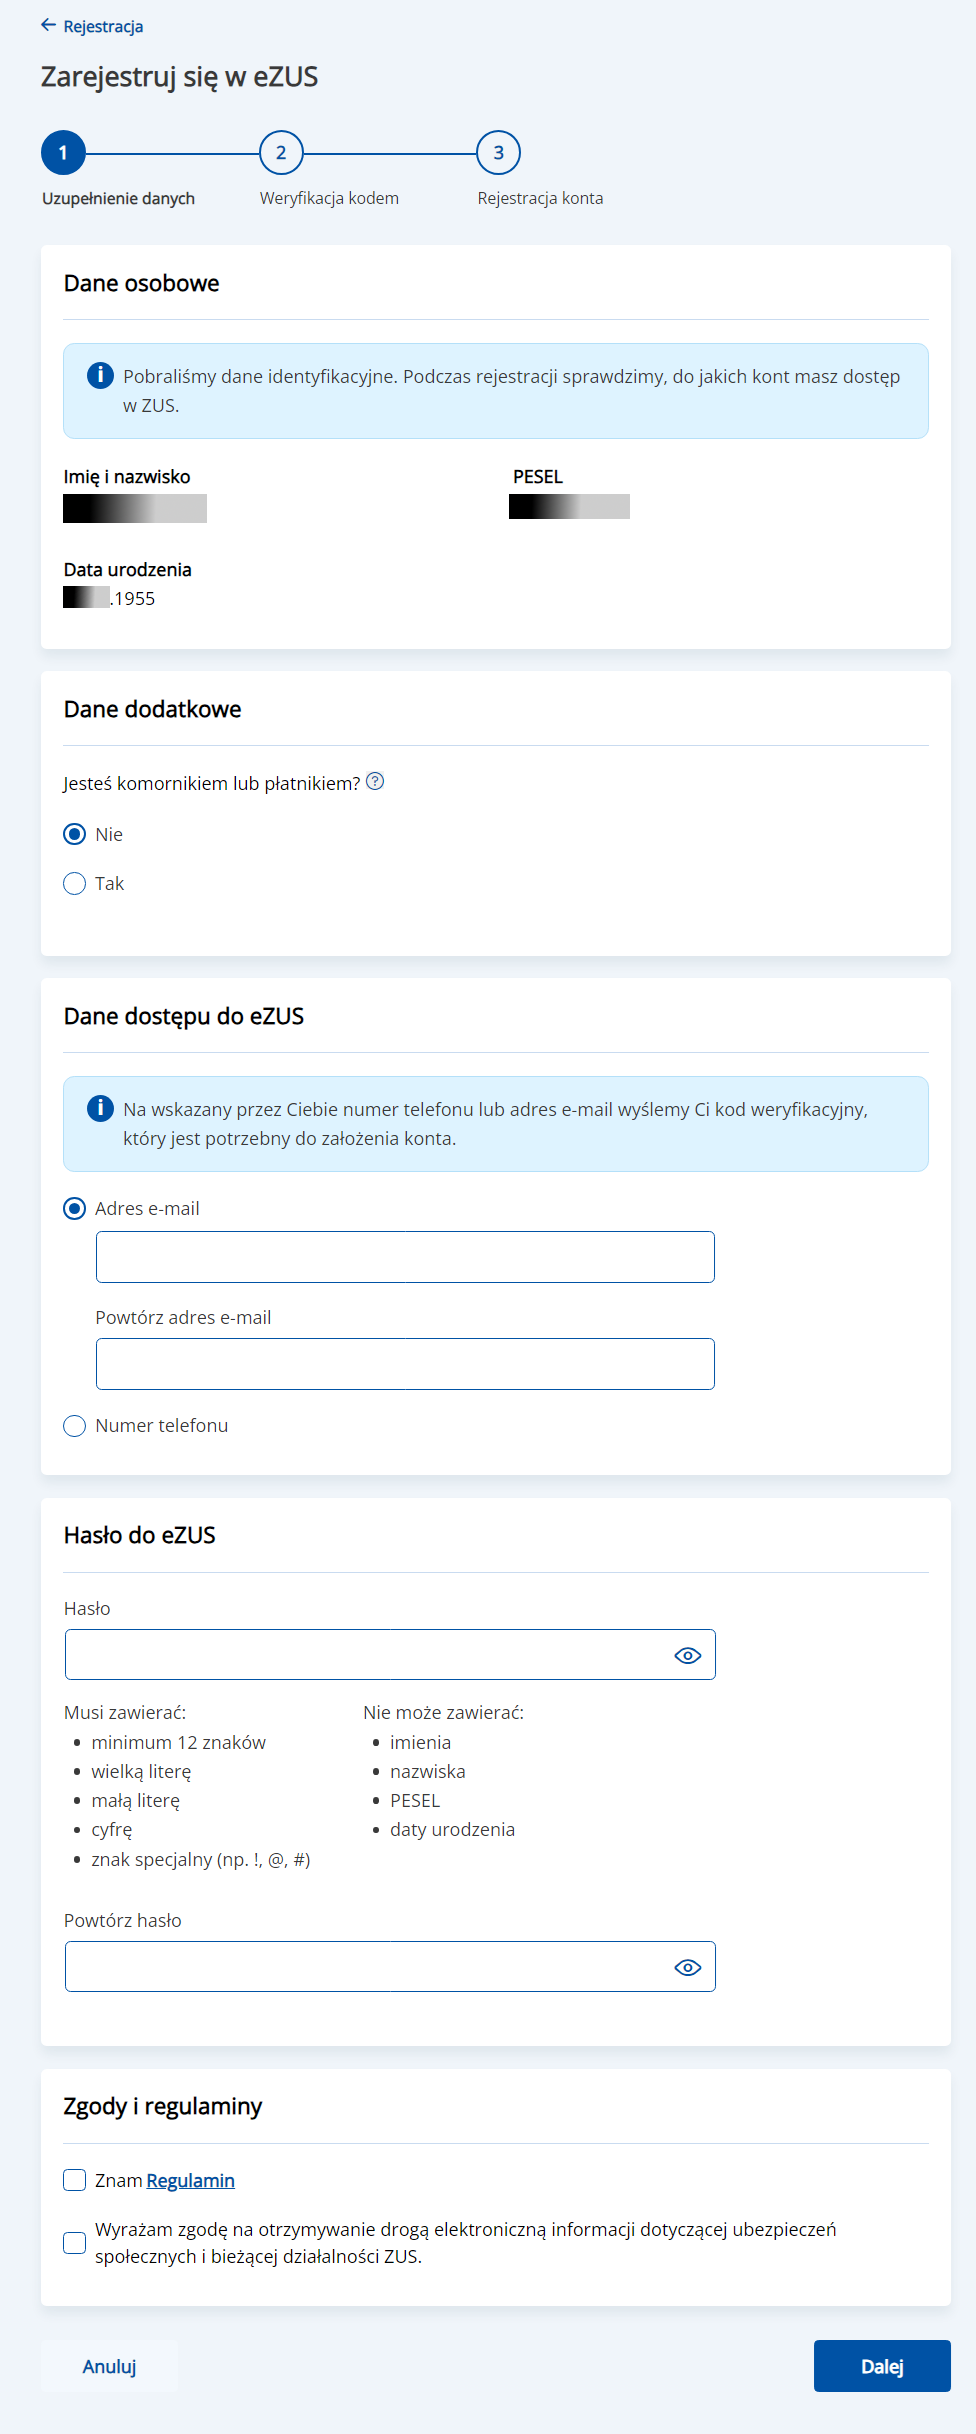Click the Anuluj button
The image size is (976, 2434).
[x=109, y=2366]
